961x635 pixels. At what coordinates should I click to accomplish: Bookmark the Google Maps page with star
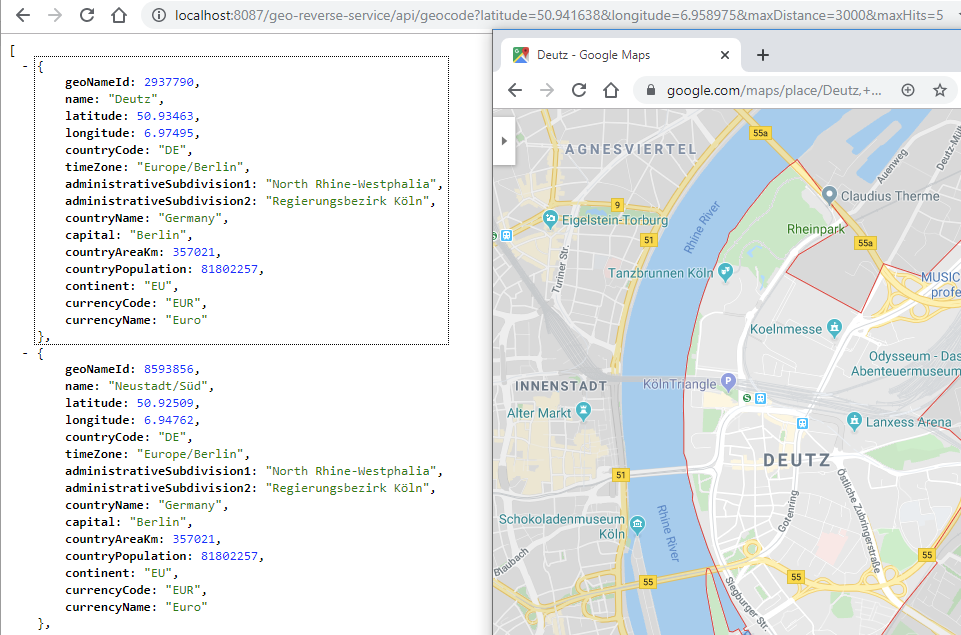click(940, 90)
